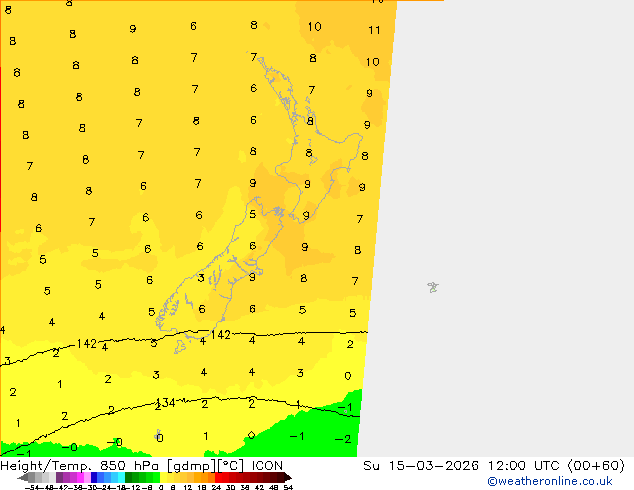Image resolution: width=634 pixels, height=490 pixels.
Task: Click the small island outline in the grey area
Action: pos(433,287)
